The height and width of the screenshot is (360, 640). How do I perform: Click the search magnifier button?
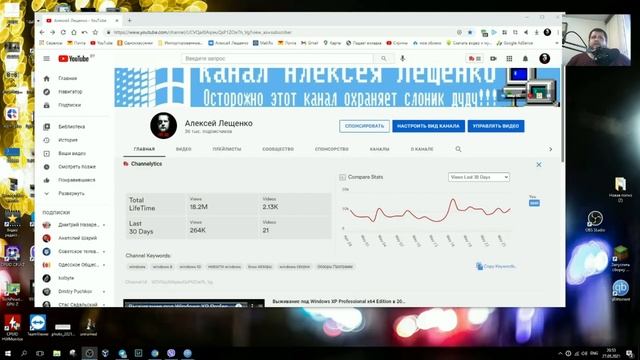[384, 59]
